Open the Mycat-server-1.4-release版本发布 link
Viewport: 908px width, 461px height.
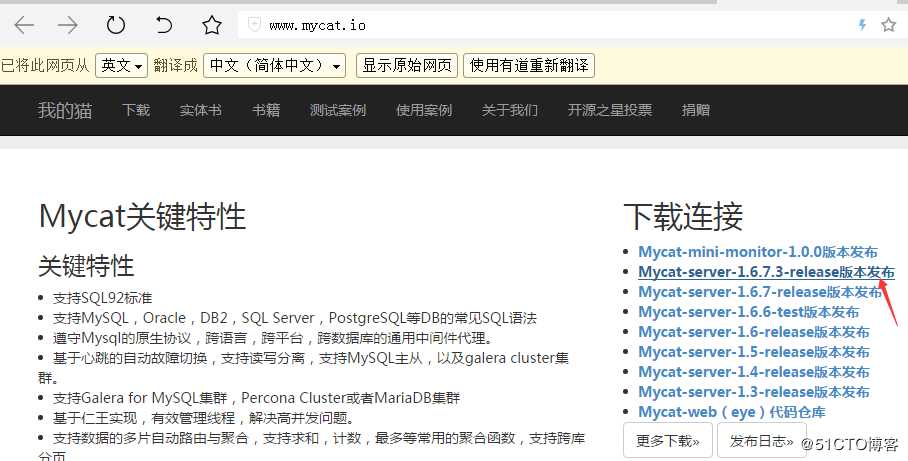point(753,372)
